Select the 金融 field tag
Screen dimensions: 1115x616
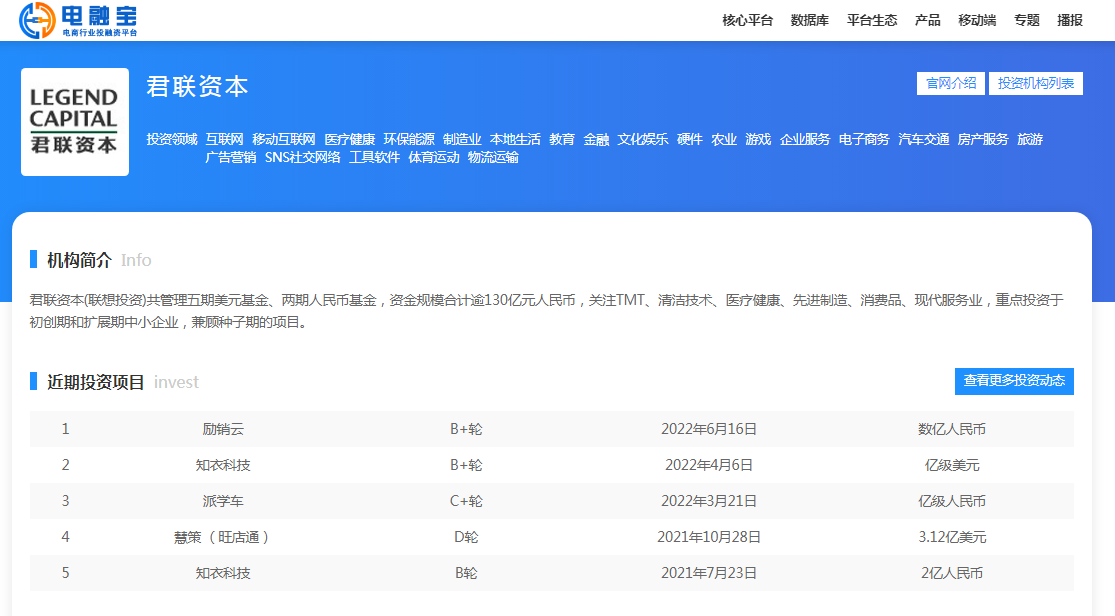pos(597,139)
